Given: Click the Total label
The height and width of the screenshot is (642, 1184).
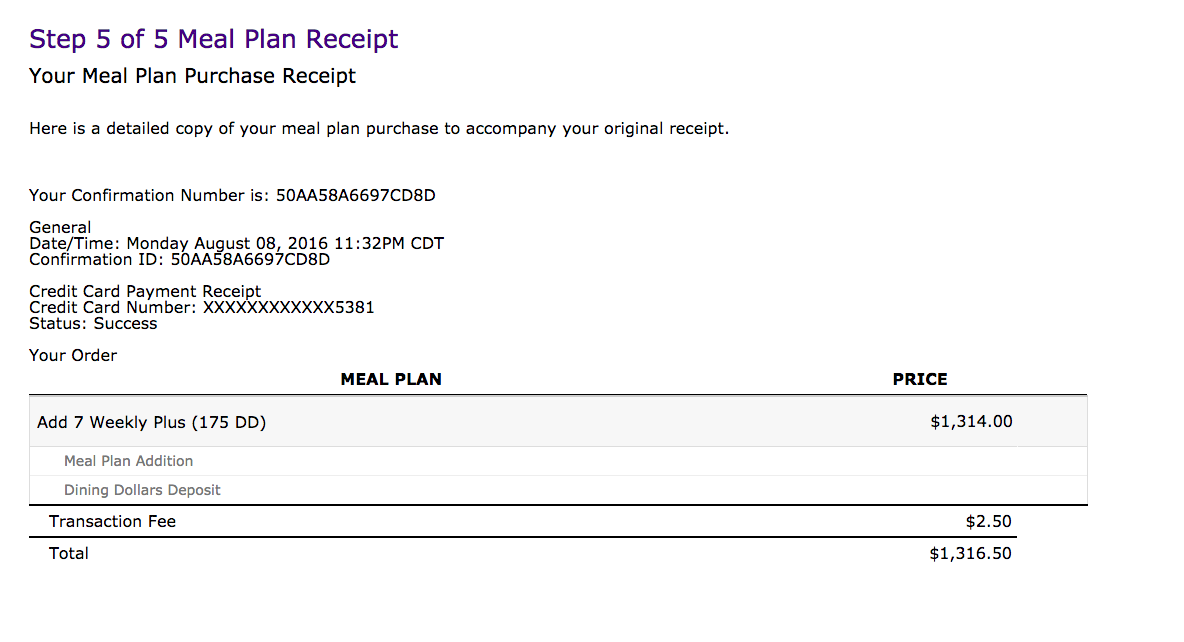Looking at the screenshot, I should 69,554.
